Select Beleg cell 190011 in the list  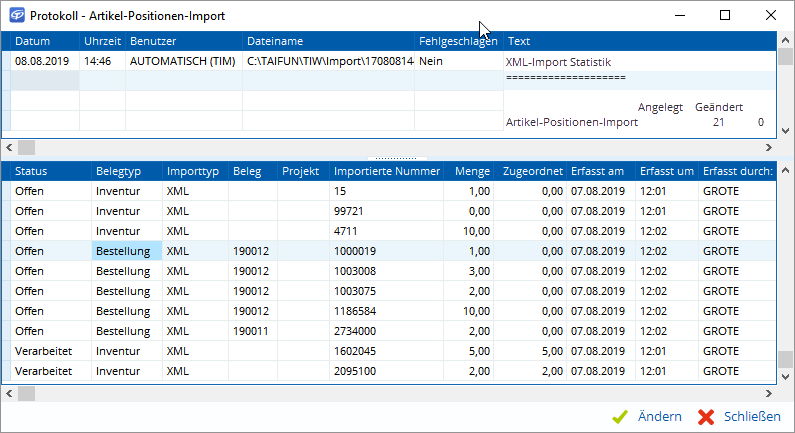251,331
